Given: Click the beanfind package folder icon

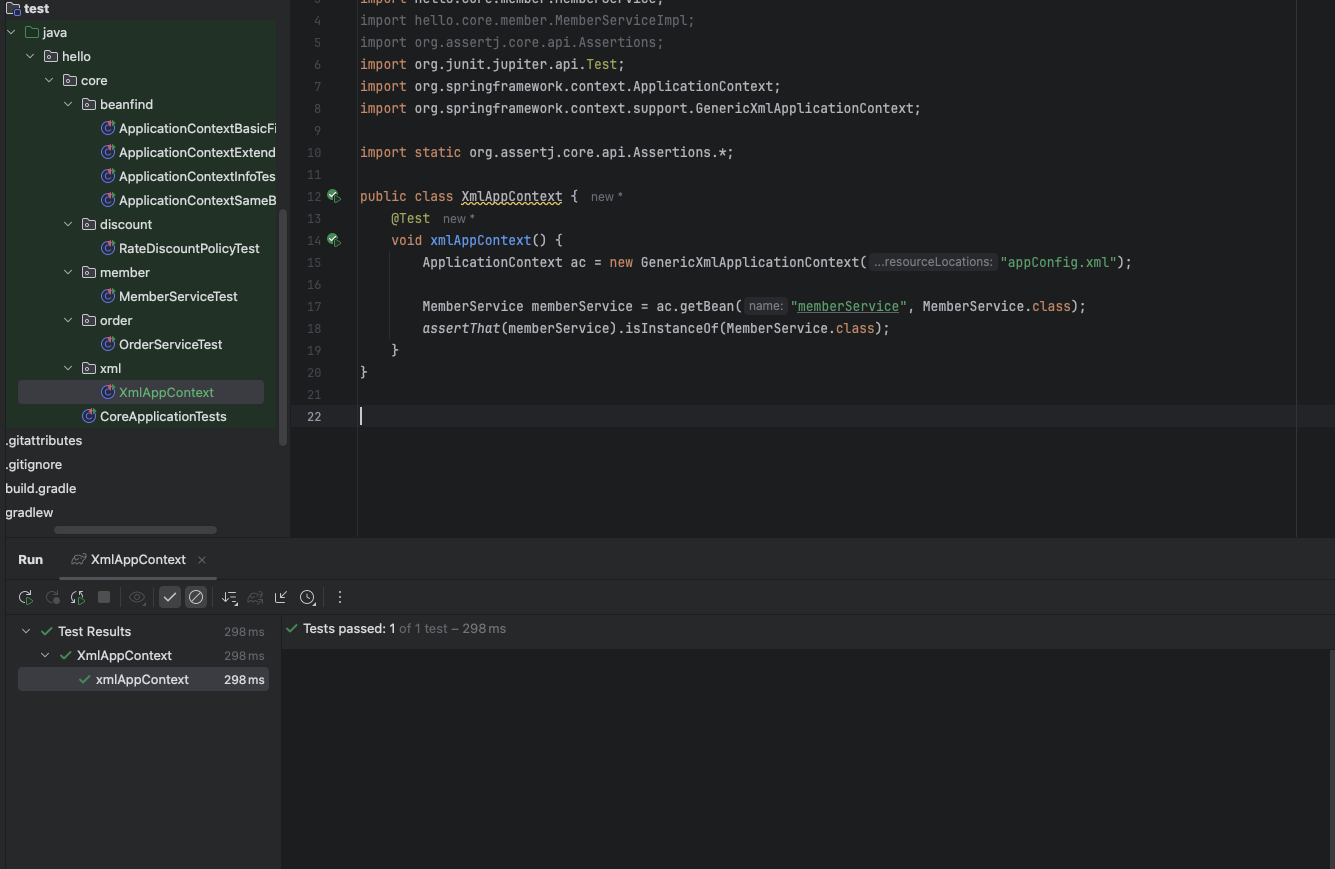Looking at the screenshot, I should pyautogui.click(x=88, y=105).
